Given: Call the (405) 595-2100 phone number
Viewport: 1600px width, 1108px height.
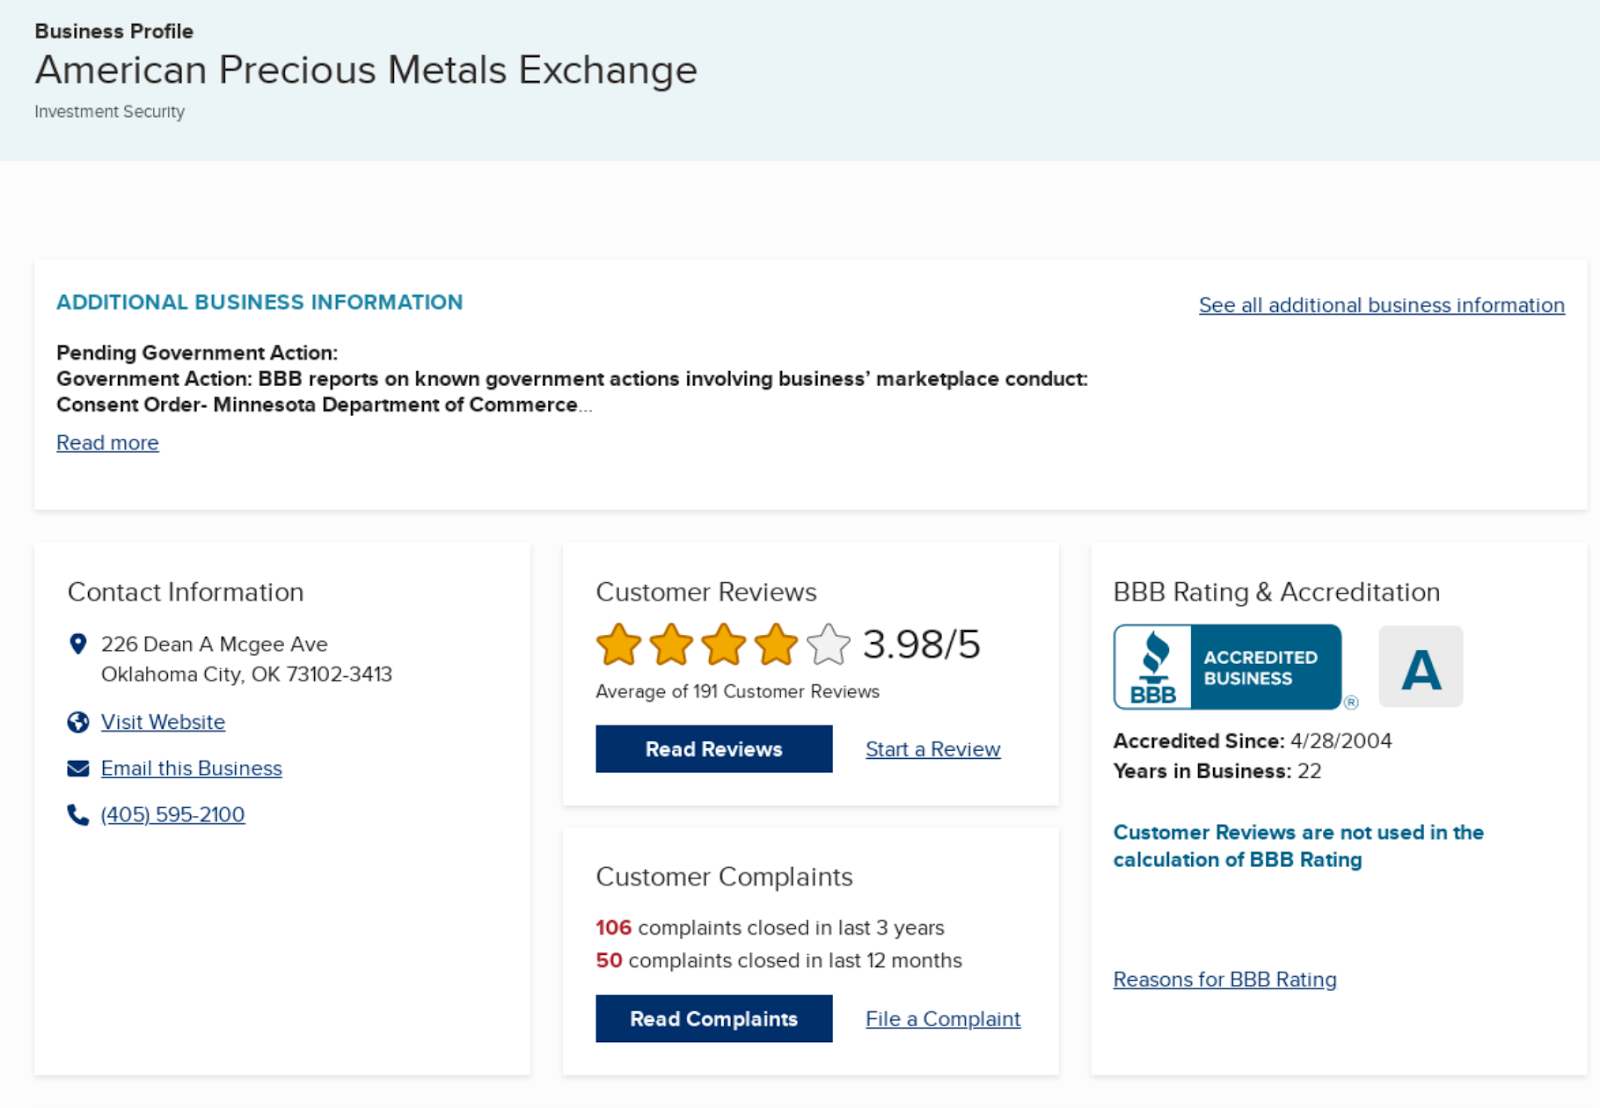Looking at the screenshot, I should coord(173,815).
